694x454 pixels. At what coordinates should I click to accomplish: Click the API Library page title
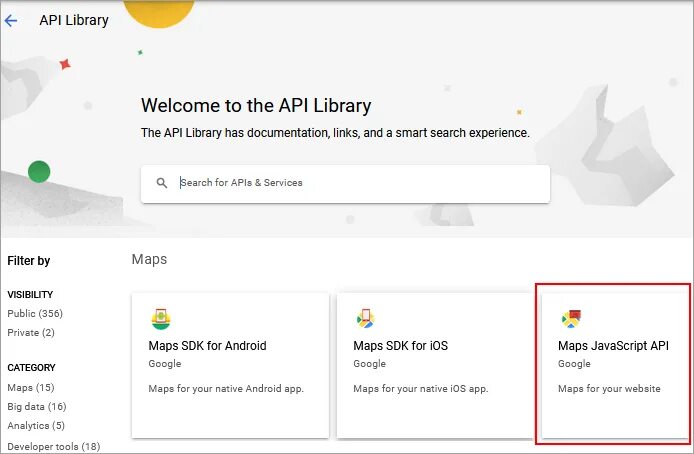click(74, 20)
